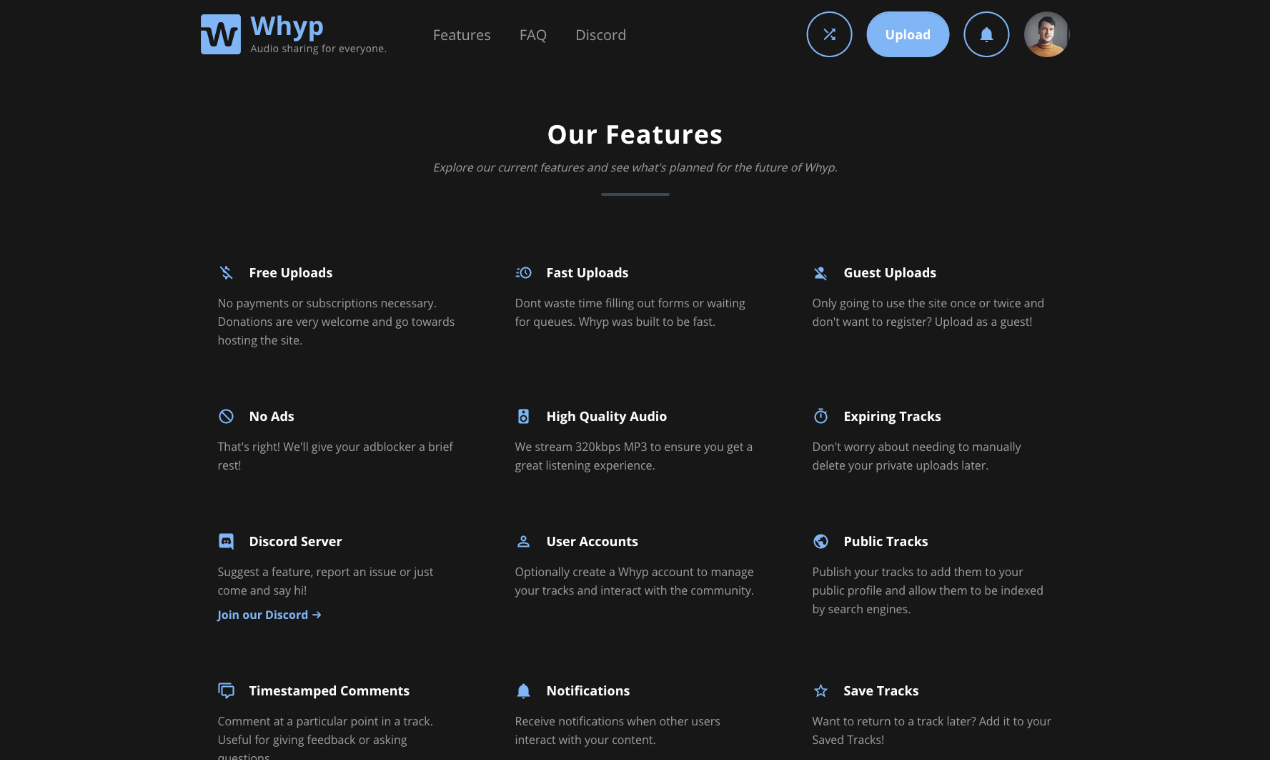Click the Save Tracks star icon
1270x760 pixels.
820,690
